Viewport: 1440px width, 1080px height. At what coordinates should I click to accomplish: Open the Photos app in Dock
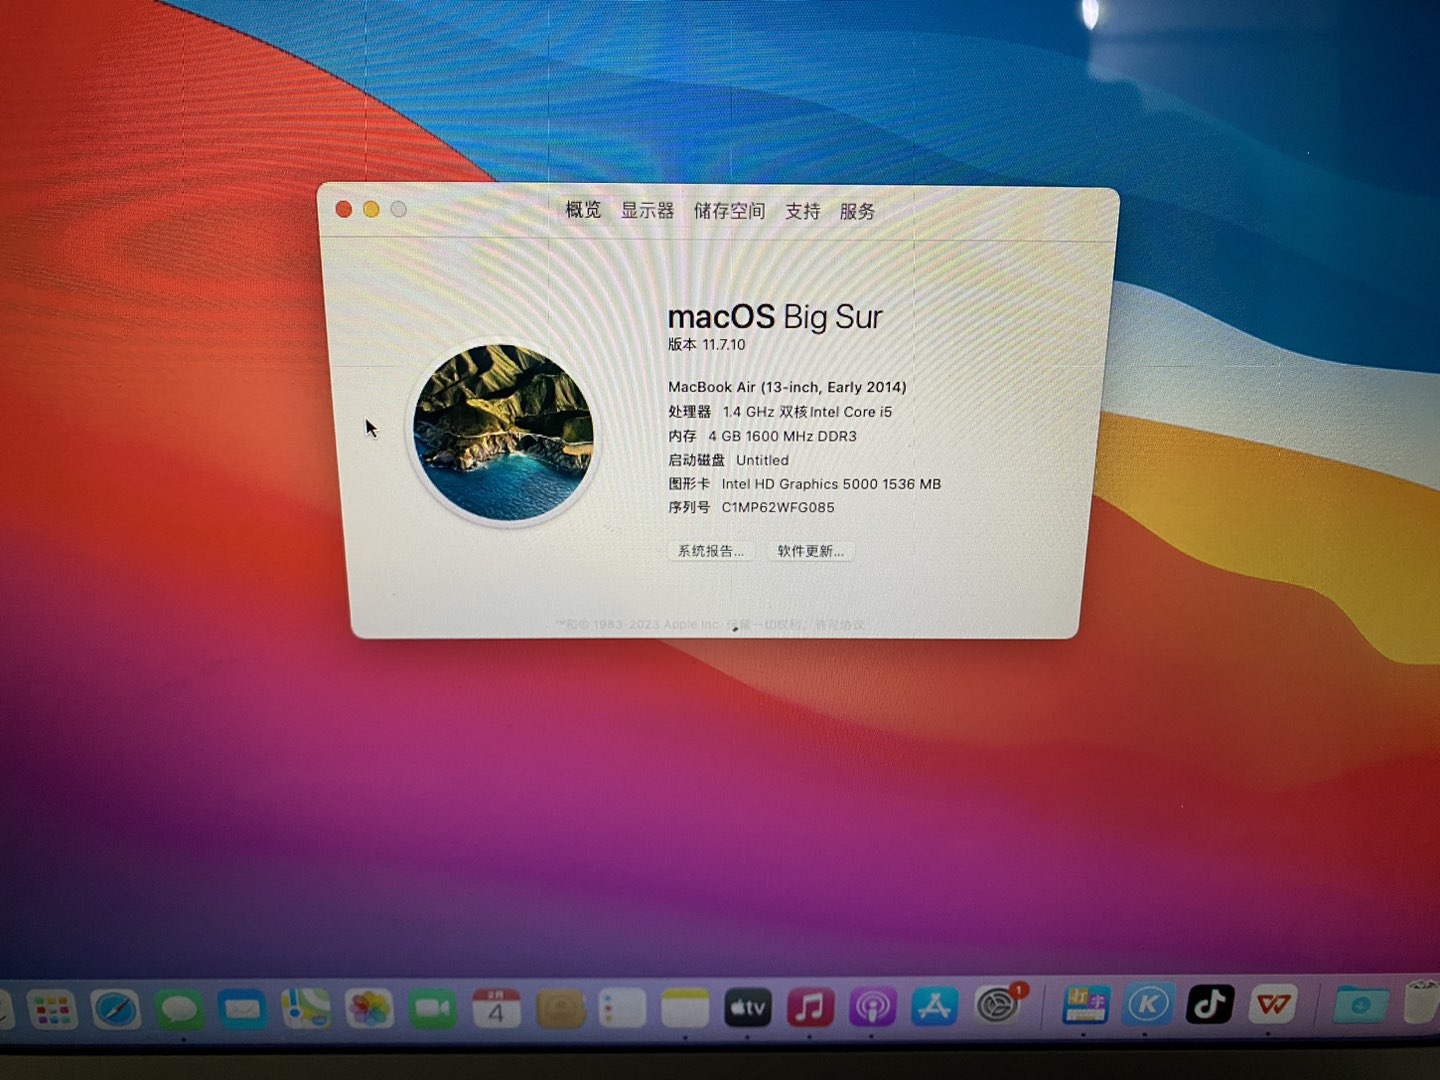coord(369,1008)
